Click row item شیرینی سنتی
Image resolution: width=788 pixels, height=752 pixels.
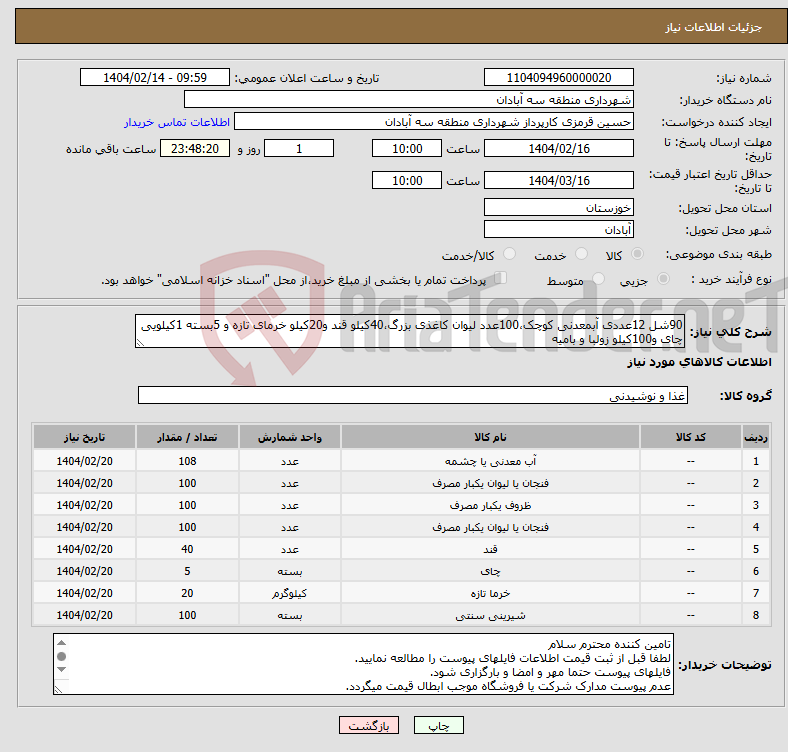[x=490, y=615]
